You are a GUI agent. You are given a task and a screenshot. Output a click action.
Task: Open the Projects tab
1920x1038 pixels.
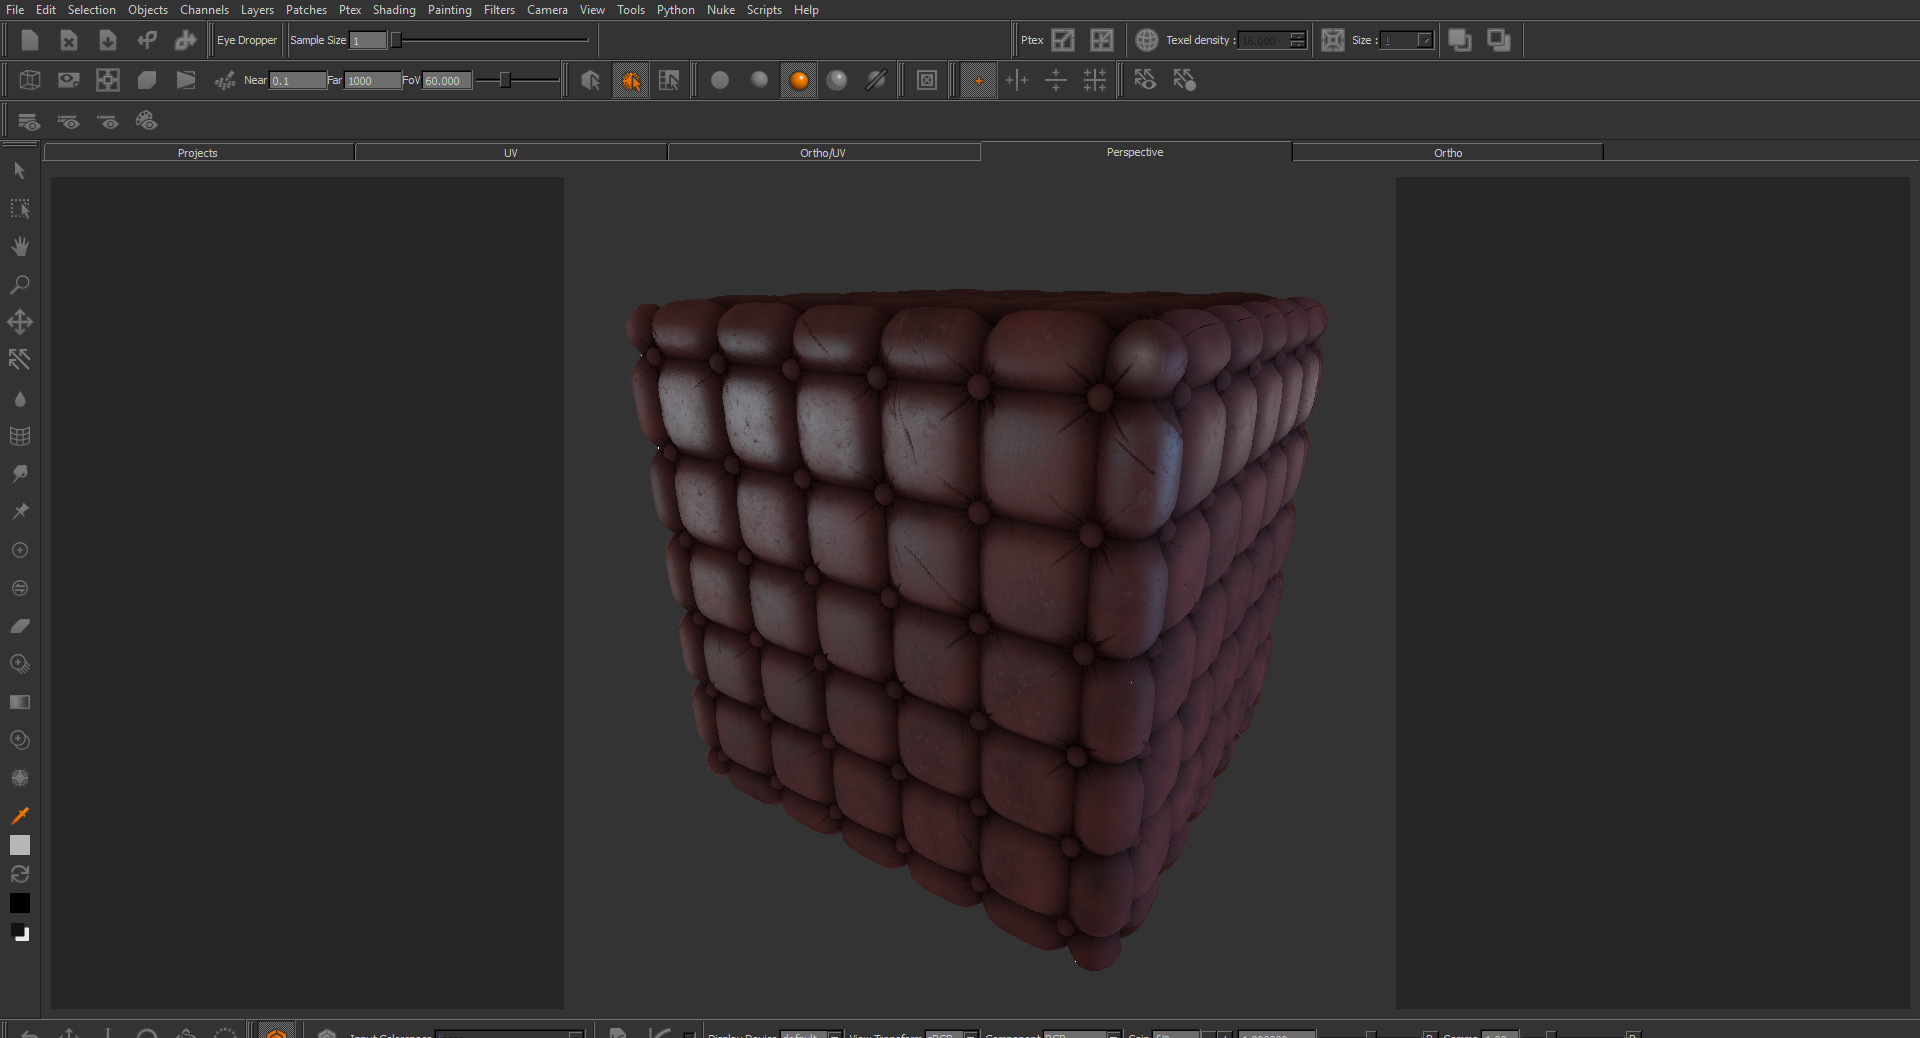pyautogui.click(x=198, y=153)
